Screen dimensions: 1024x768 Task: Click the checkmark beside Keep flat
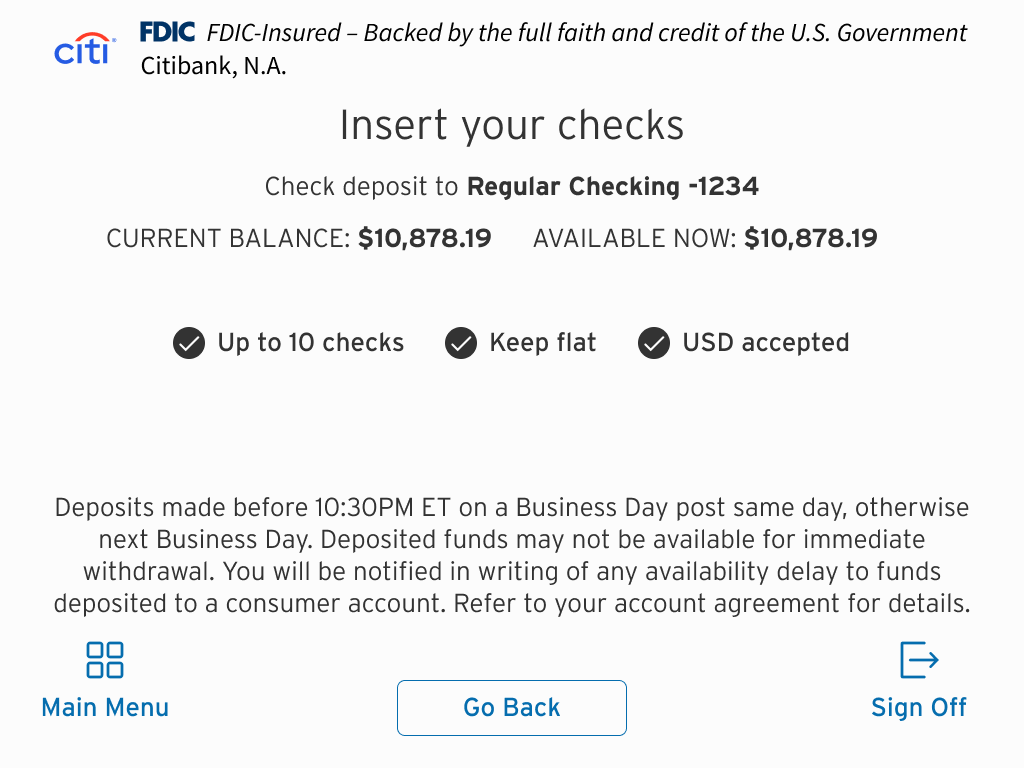point(460,343)
